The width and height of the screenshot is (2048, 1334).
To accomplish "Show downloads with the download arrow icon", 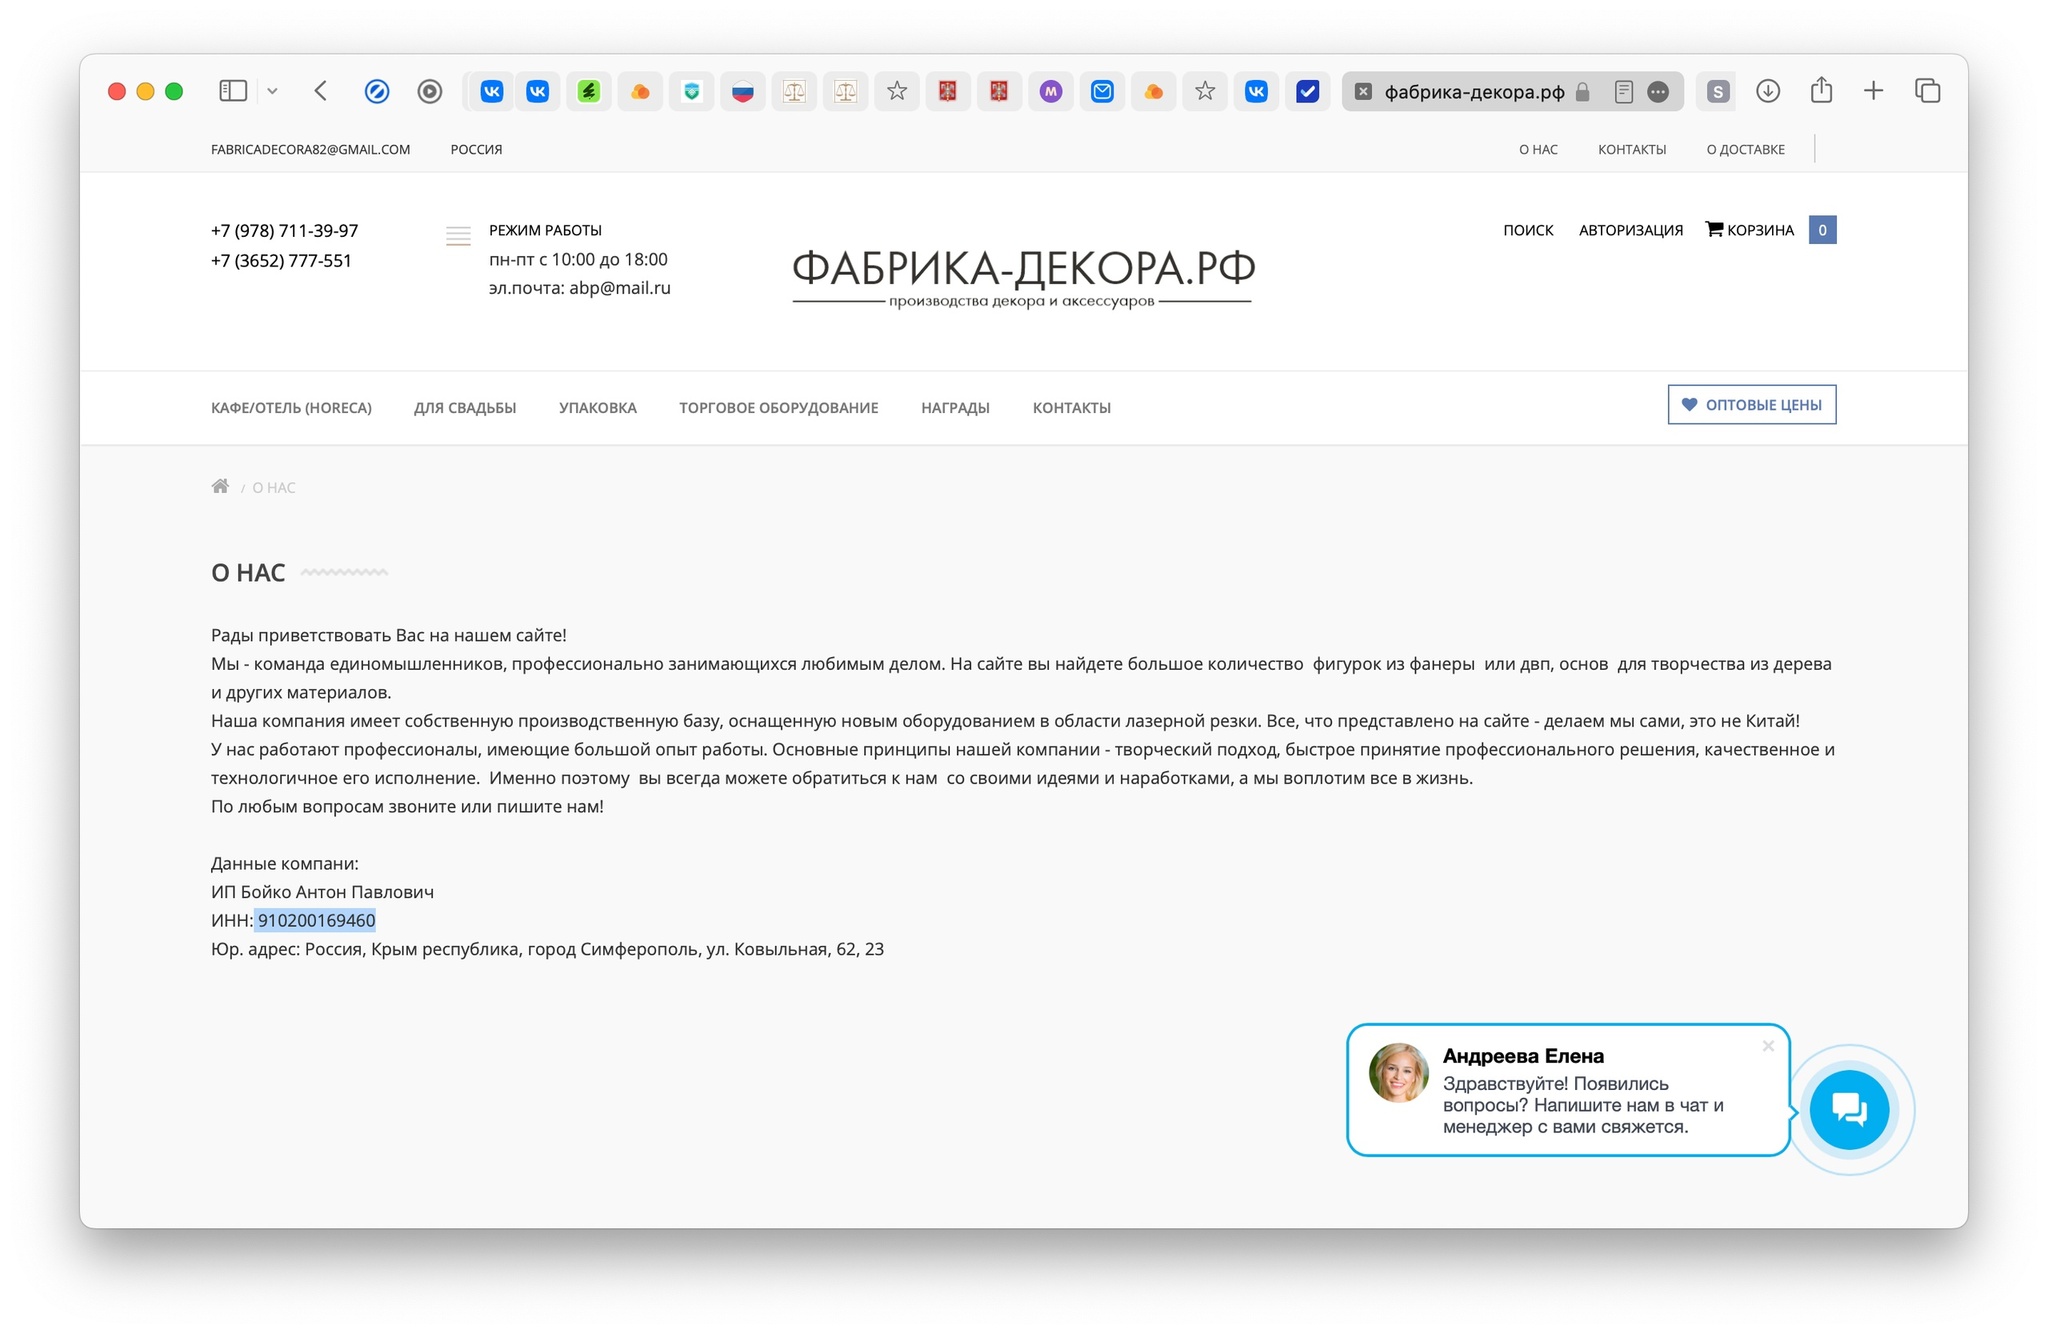I will (x=1768, y=91).
